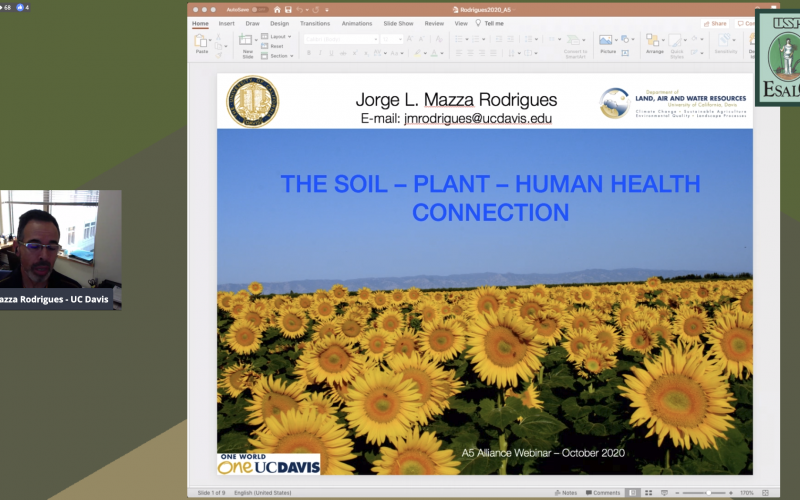Screen dimensions: 800x500
Task: Switch to the Draw tab
Action: click(x=253, y=23)
